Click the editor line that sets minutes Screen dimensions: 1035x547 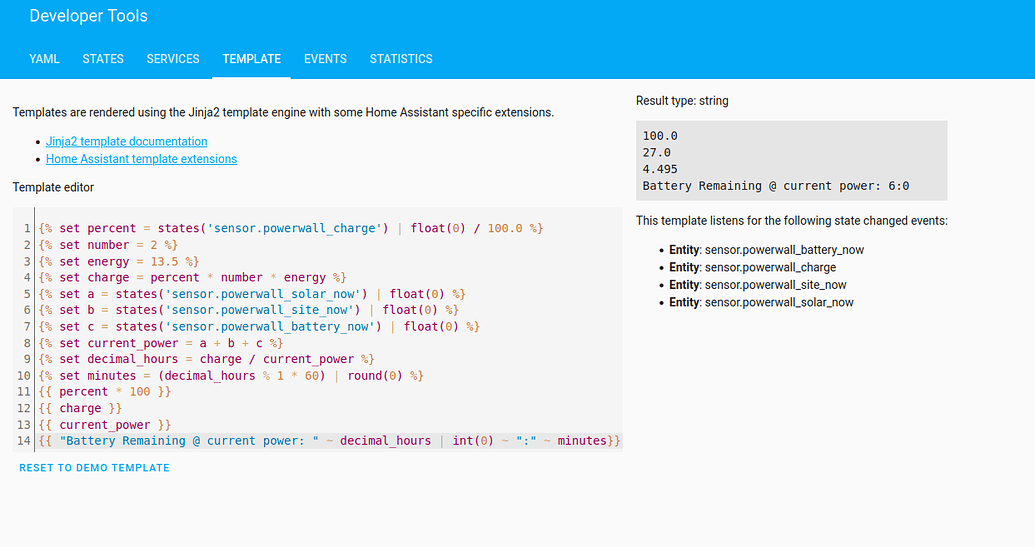[x=231, y=376]
